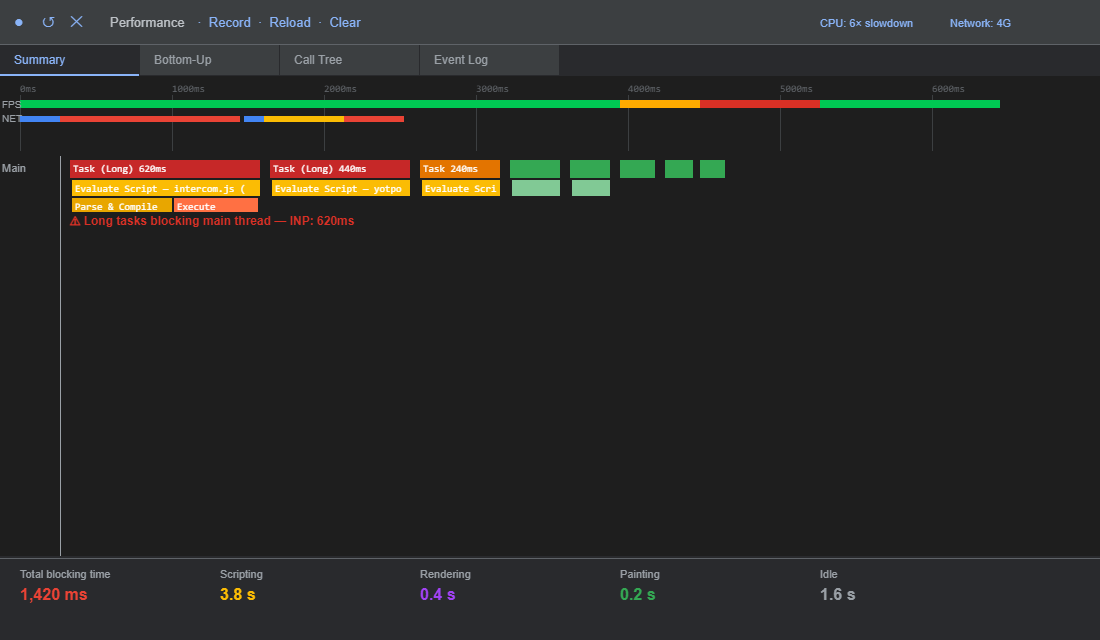Click the reload circular arrow icon
This screenshot has height=640, width=1100.
point(48,22)
